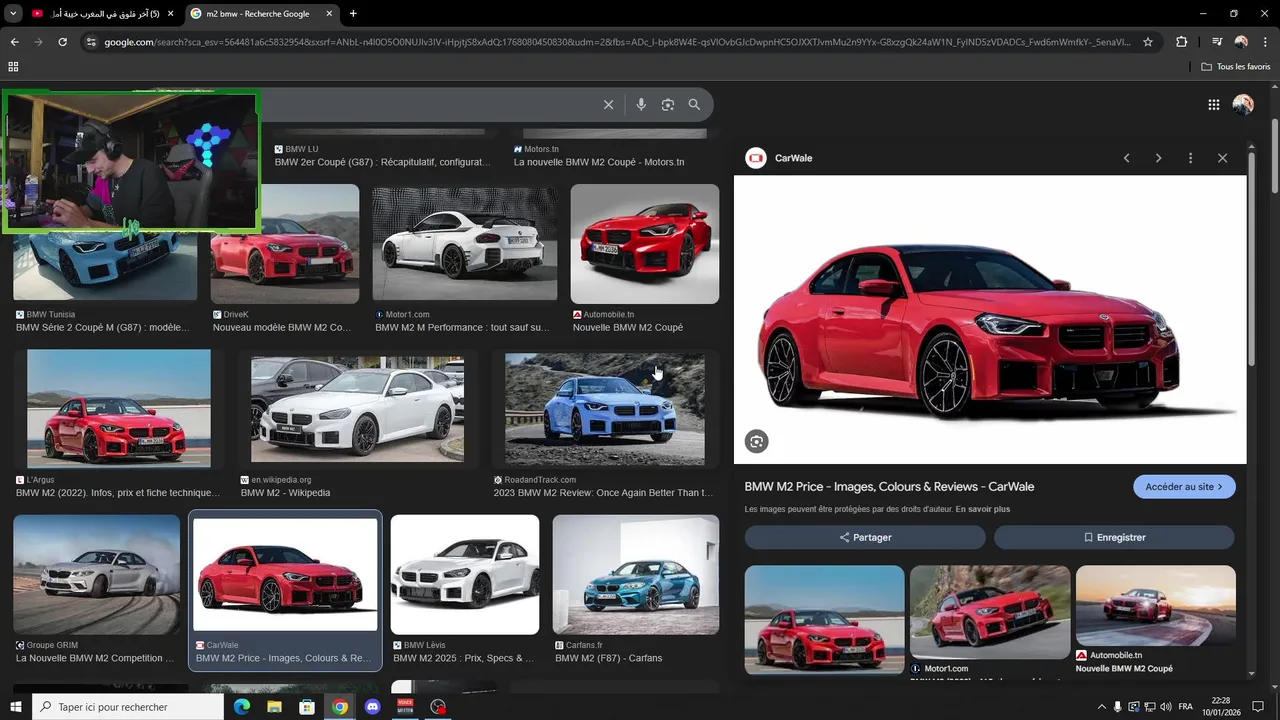1280x720 pixels.
Task: Select the m2 bmw - Recherche Google tab
Action: coord(260,14)
